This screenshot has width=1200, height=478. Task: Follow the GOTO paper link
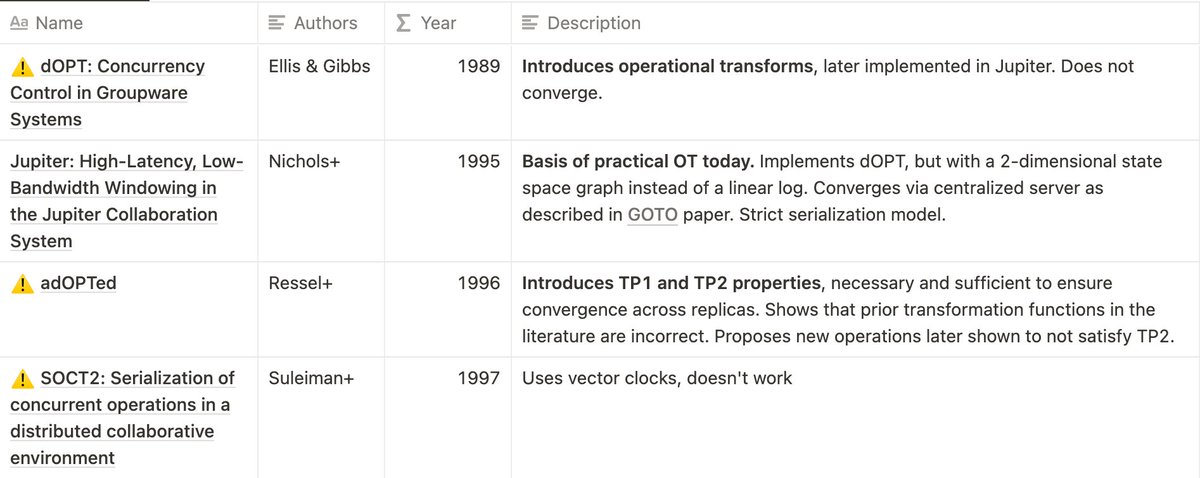coord(652,215)
